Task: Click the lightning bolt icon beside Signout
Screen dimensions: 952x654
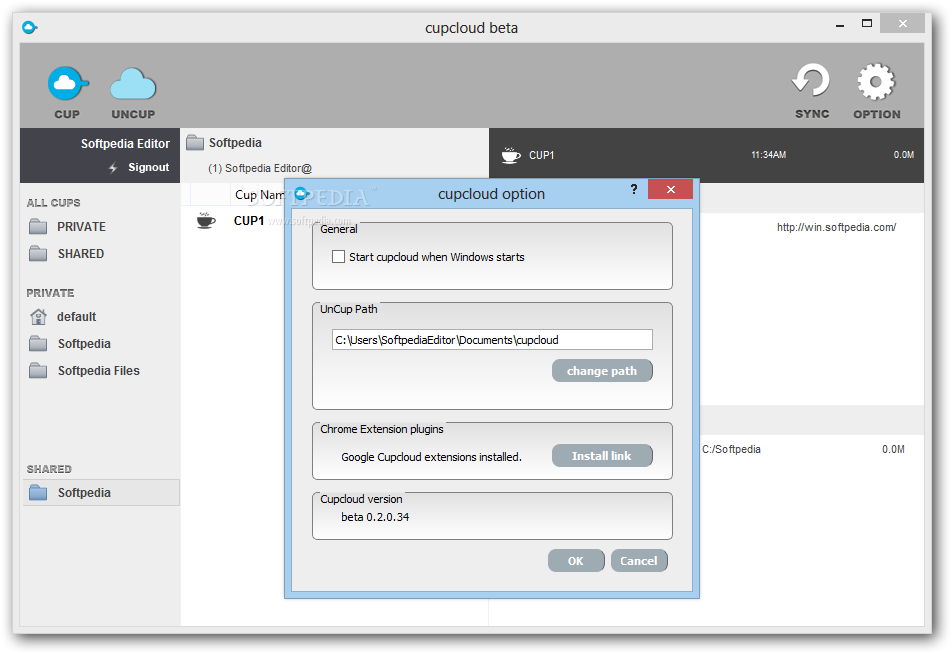Action: point(113,168)
